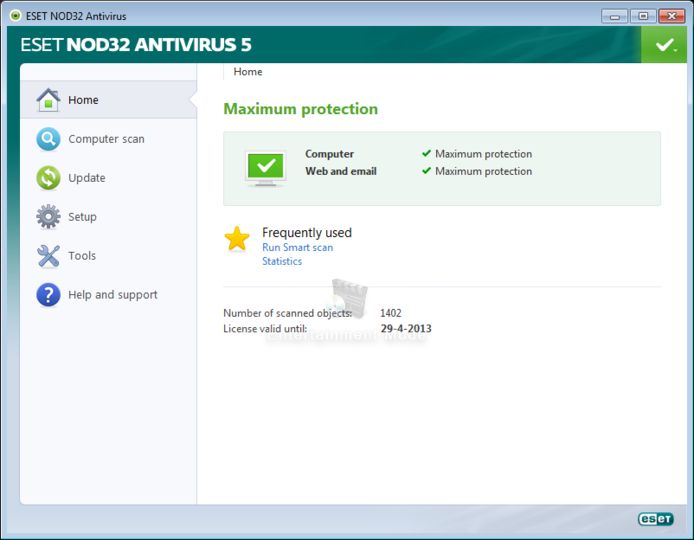
Task: Click the license date 29-4-2013
Action: pyautogui.click(x=406, y=328)
